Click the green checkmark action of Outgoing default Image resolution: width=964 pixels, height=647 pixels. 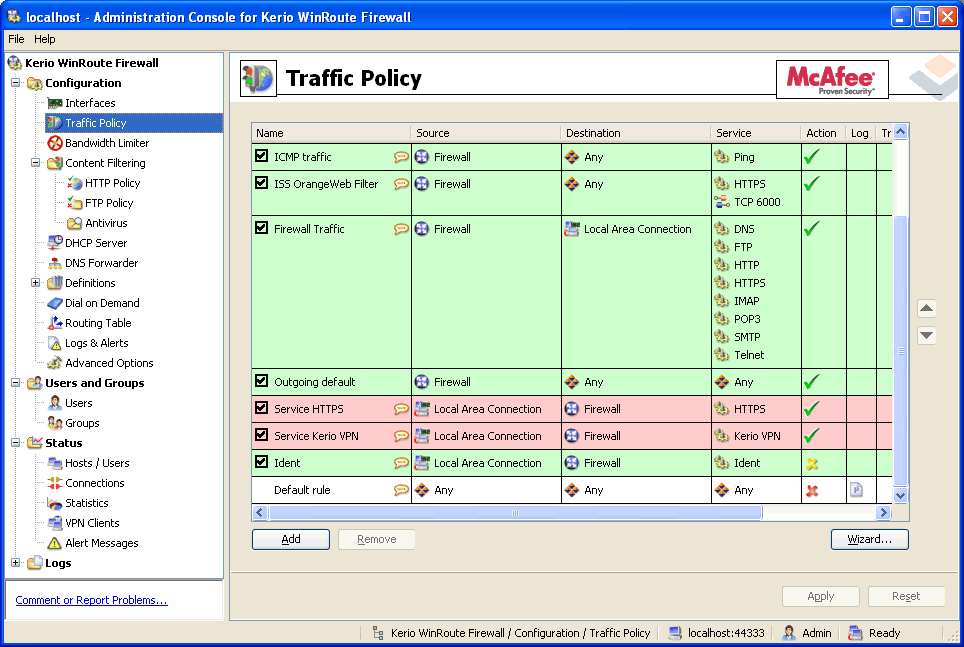pyautogui.click(x=812, y=381)
